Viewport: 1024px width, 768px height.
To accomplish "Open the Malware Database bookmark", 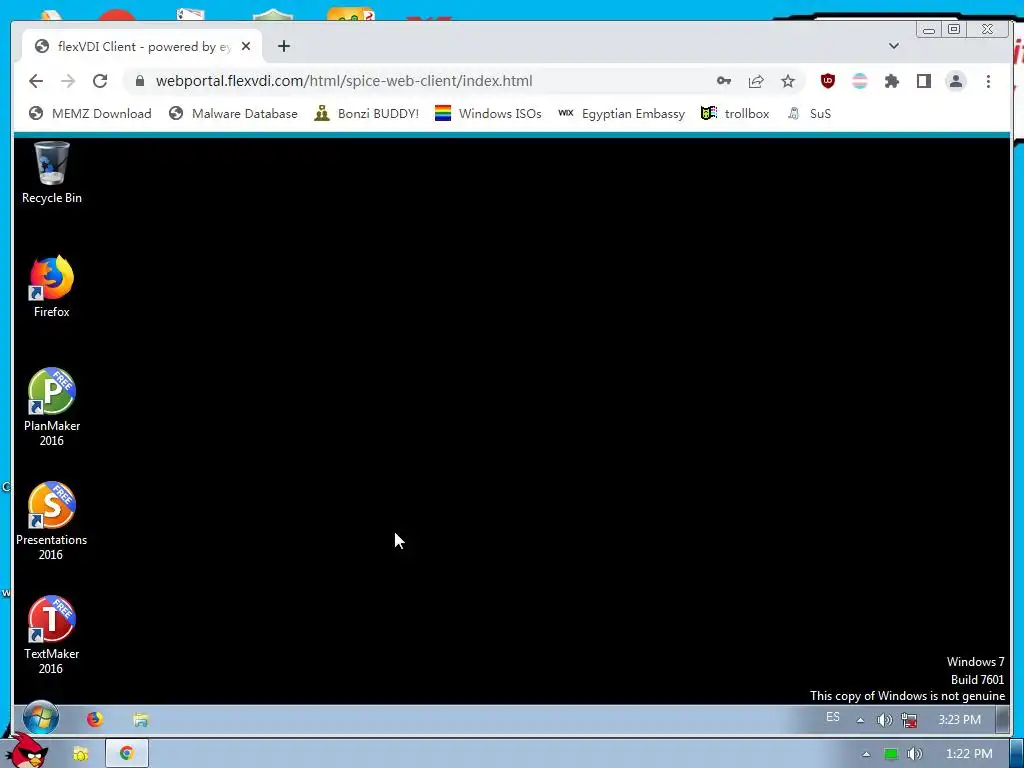I will 233,114.
